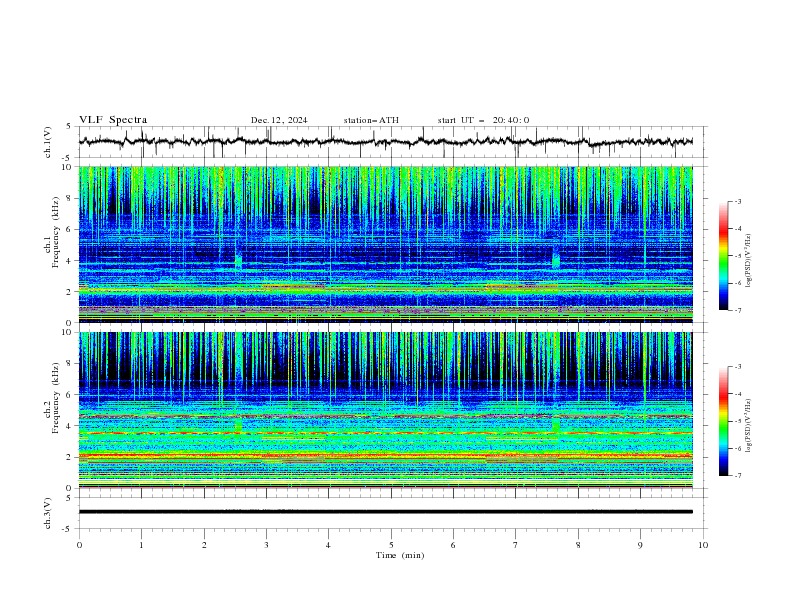Click the "ch.1(V)" waveform axis label
The height and width of the screenshot is (612, 792).
point(48,142)
